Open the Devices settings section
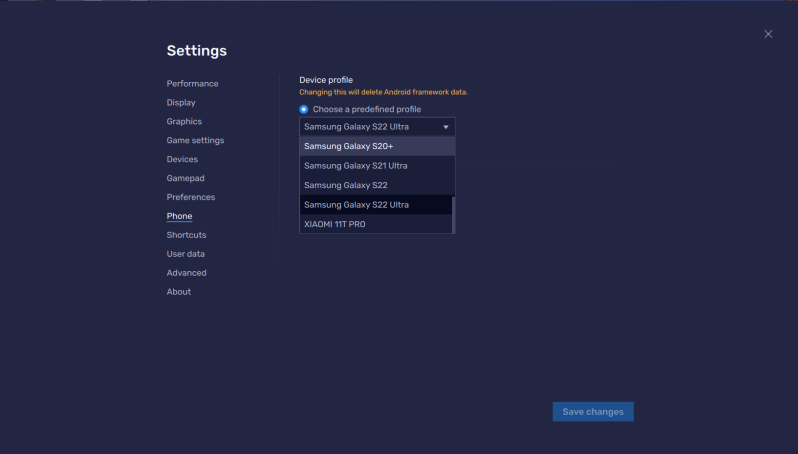 pyautogui.click(x=182, y=159)
